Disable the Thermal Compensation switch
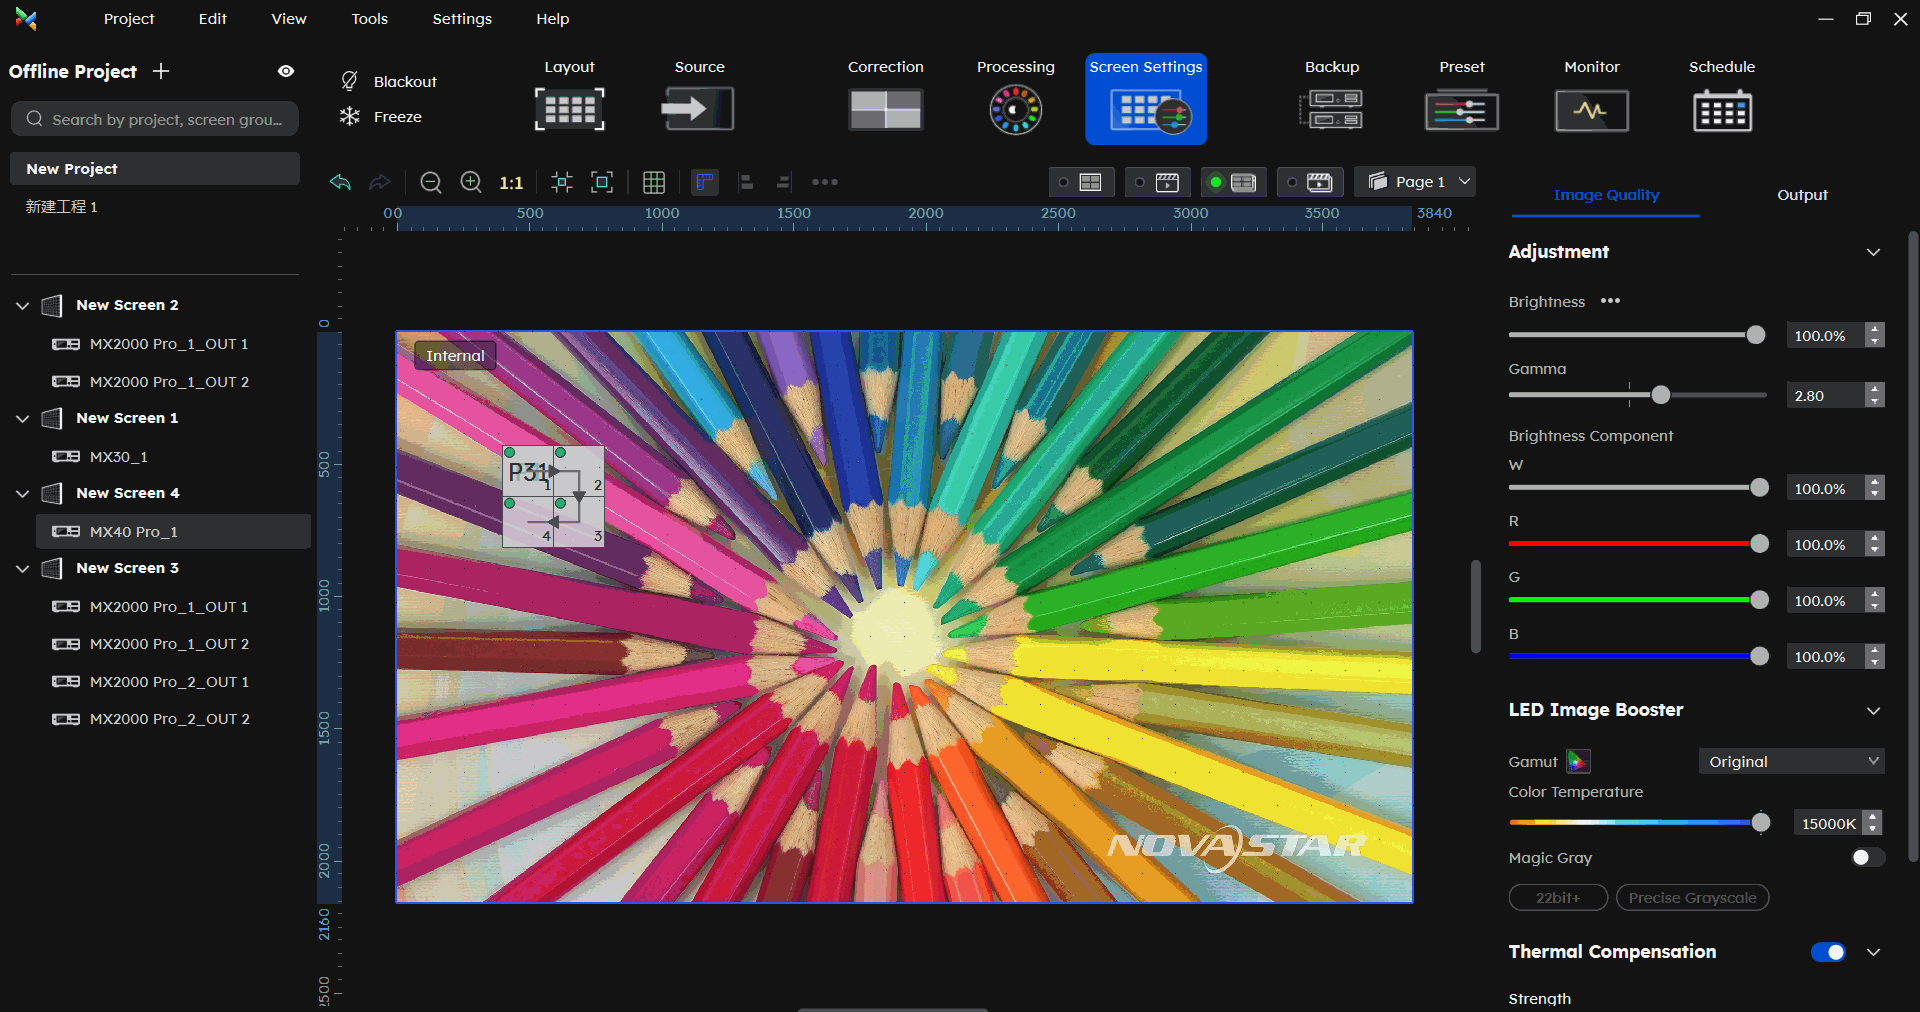 (1828, 952)
